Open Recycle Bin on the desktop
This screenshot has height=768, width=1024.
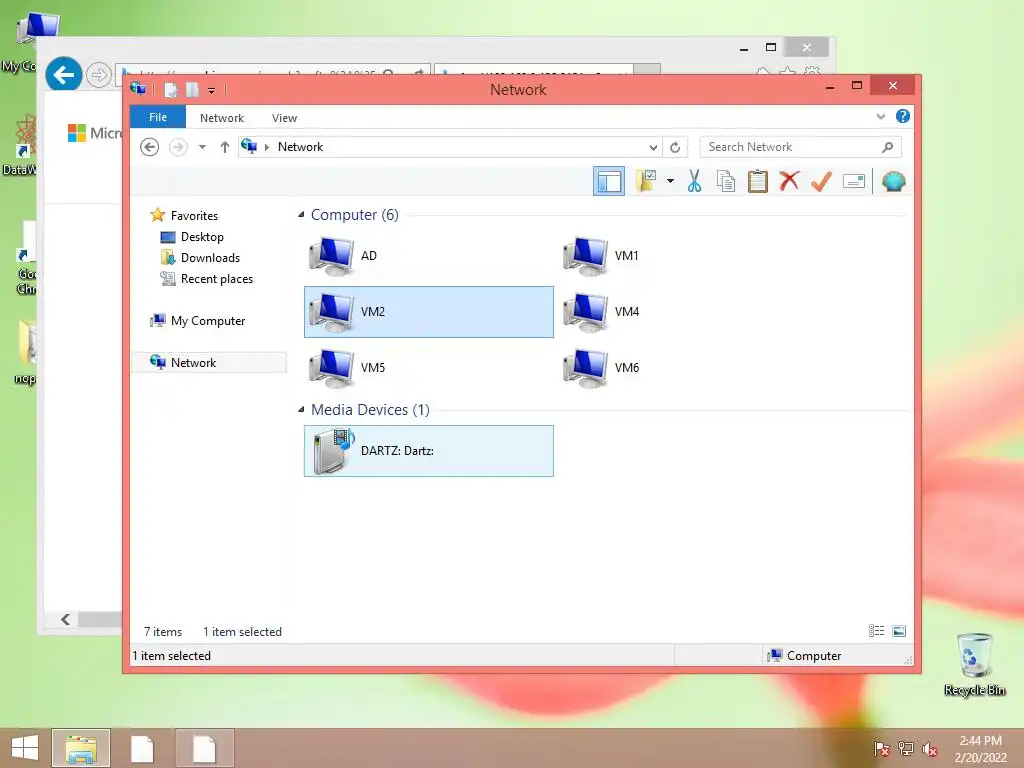974,664
